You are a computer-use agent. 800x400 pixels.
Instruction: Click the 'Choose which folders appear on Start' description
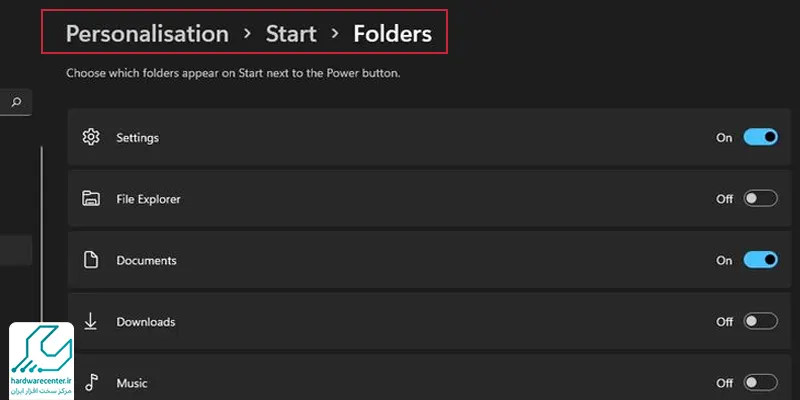click(233, 73)
